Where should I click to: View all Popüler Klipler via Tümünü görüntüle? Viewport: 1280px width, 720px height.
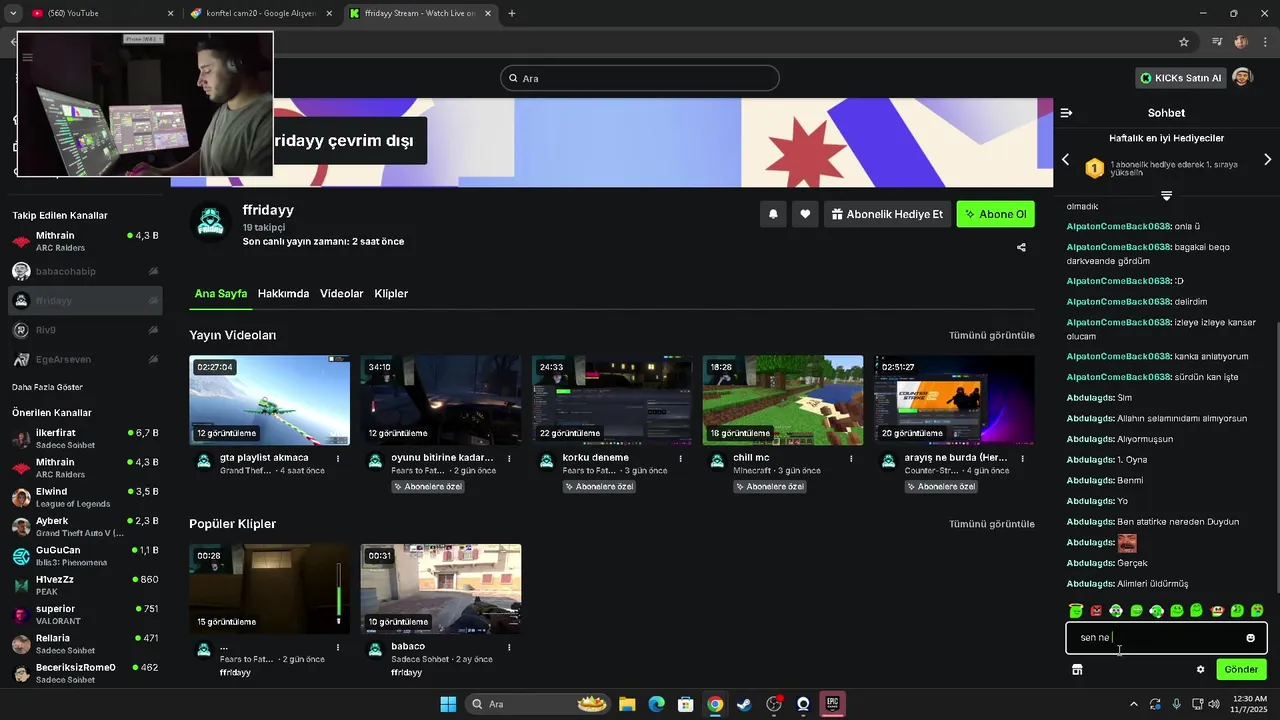[992, 524]
